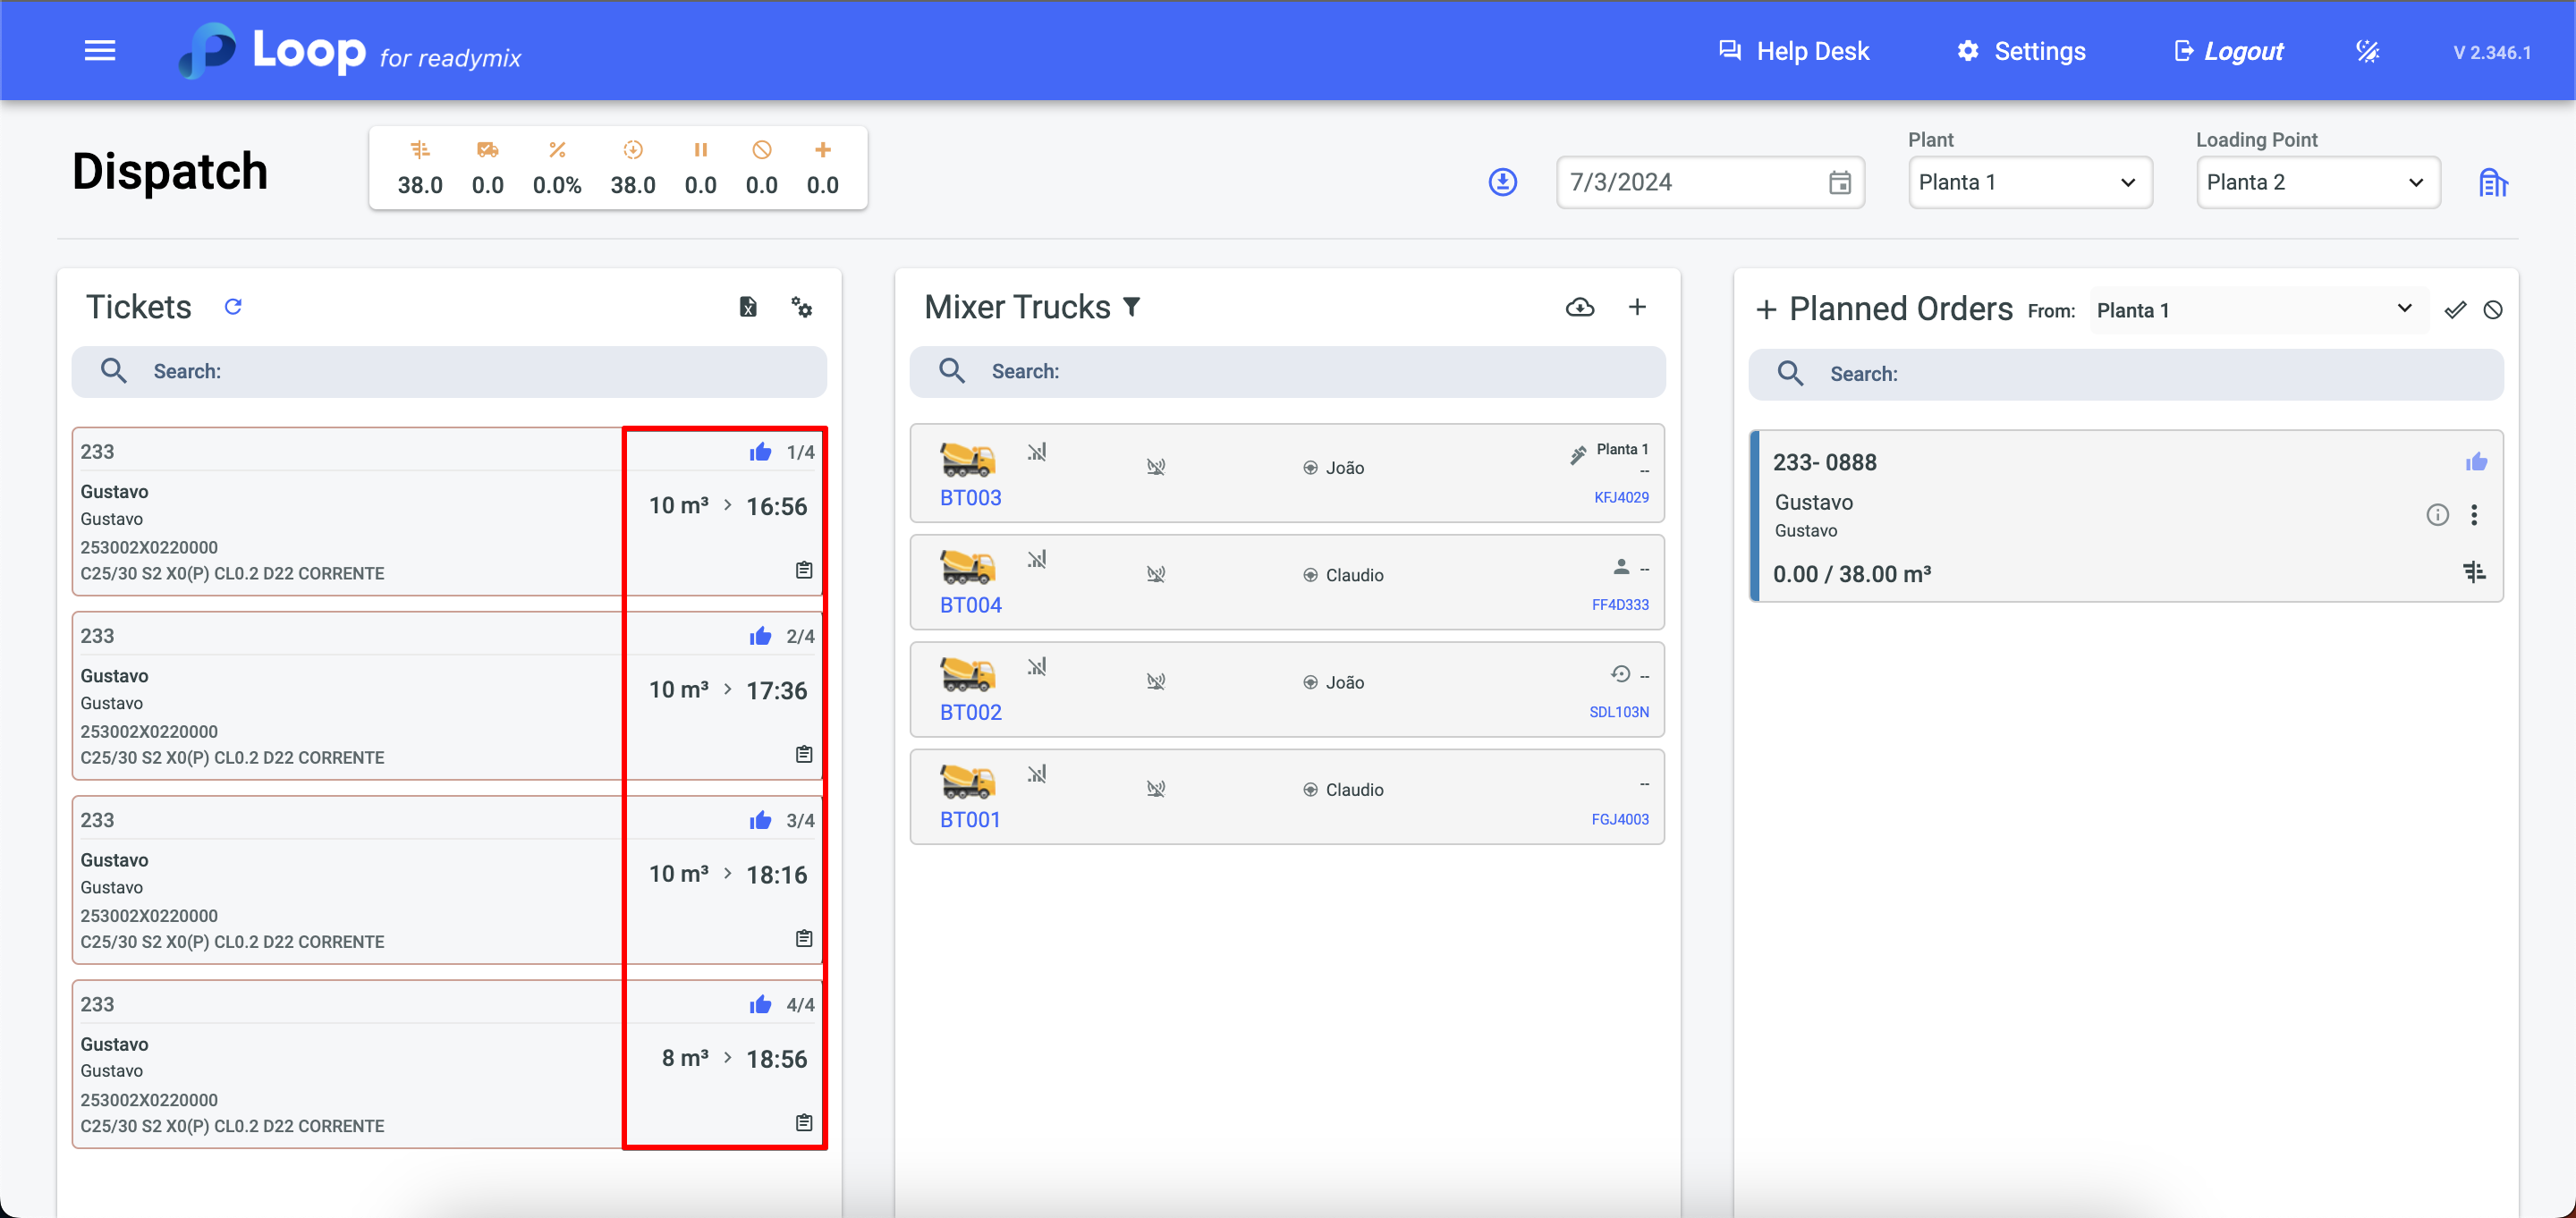Open the calendar date picker

pyautogui.click(x=1839, y=182)
